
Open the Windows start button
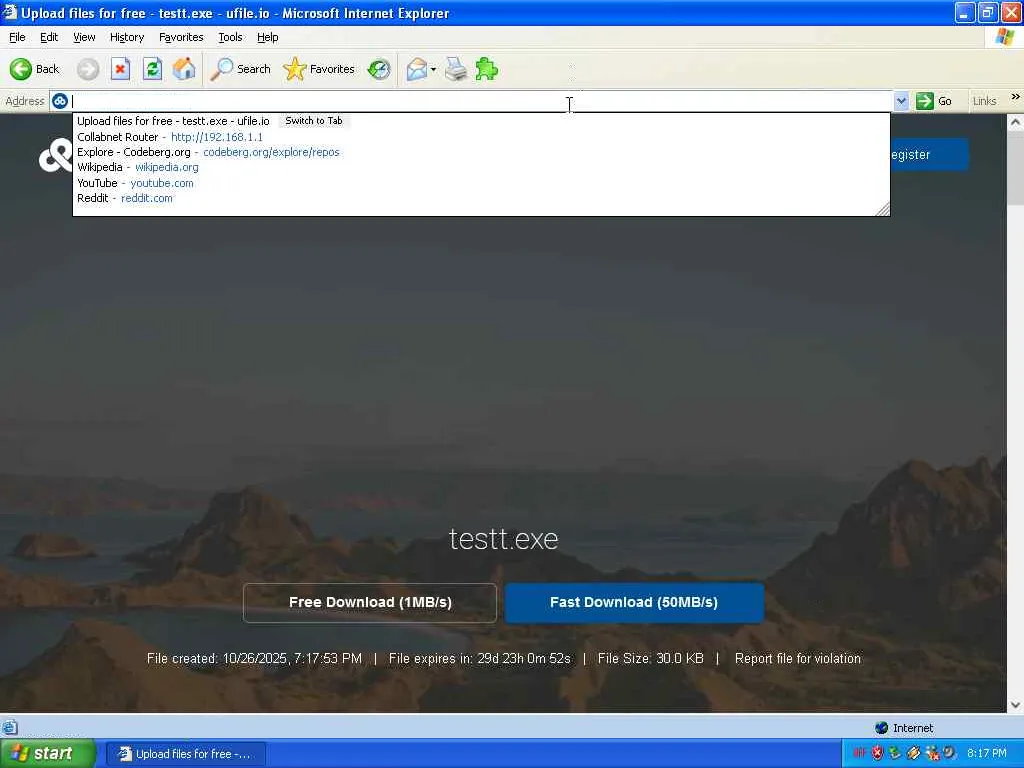48,754
